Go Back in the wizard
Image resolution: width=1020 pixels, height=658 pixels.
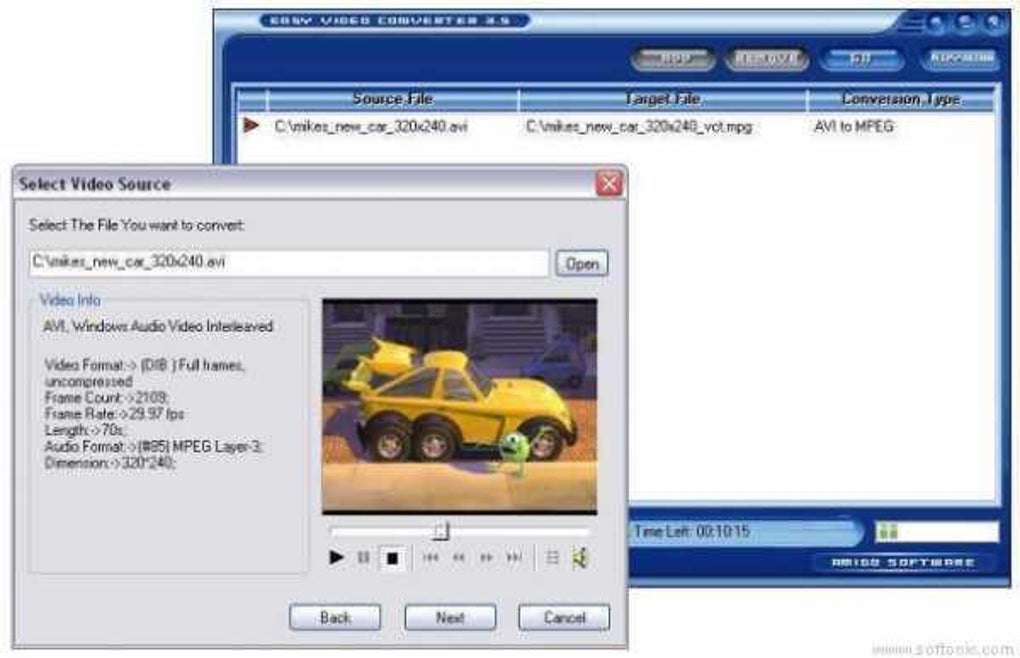(335, 617)
